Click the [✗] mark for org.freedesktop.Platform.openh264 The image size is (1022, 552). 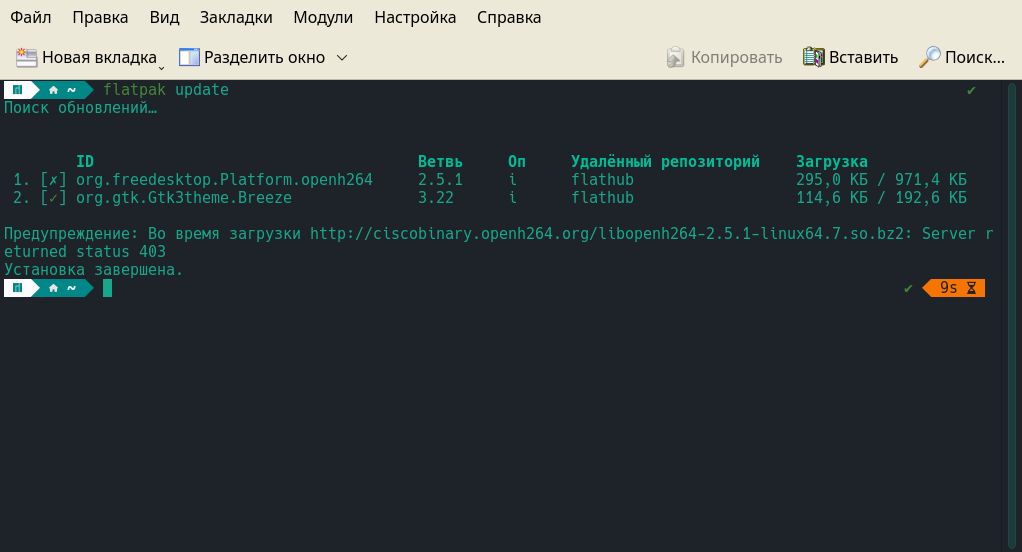click(x=54, y=180)
